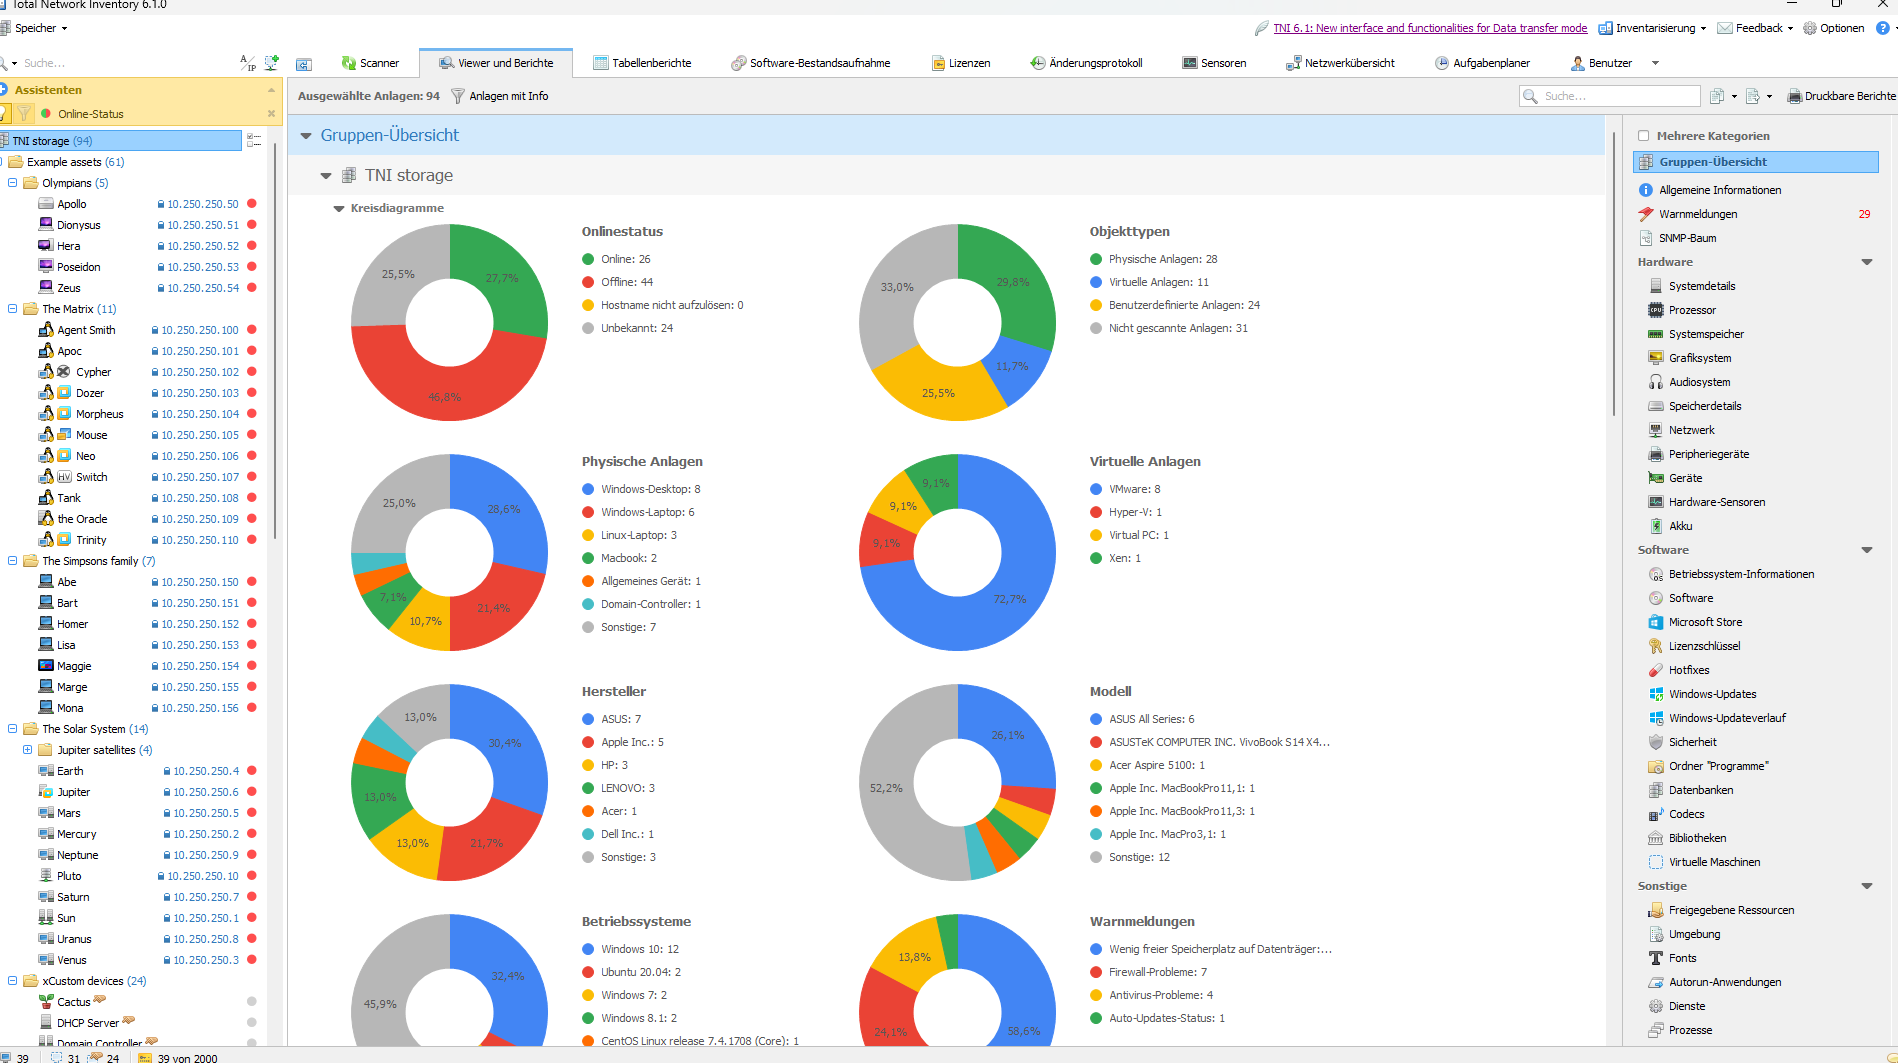Open the Netzwerk category
Viewport: 1898px width, 1063px height.
click(x=1691, y=430)
